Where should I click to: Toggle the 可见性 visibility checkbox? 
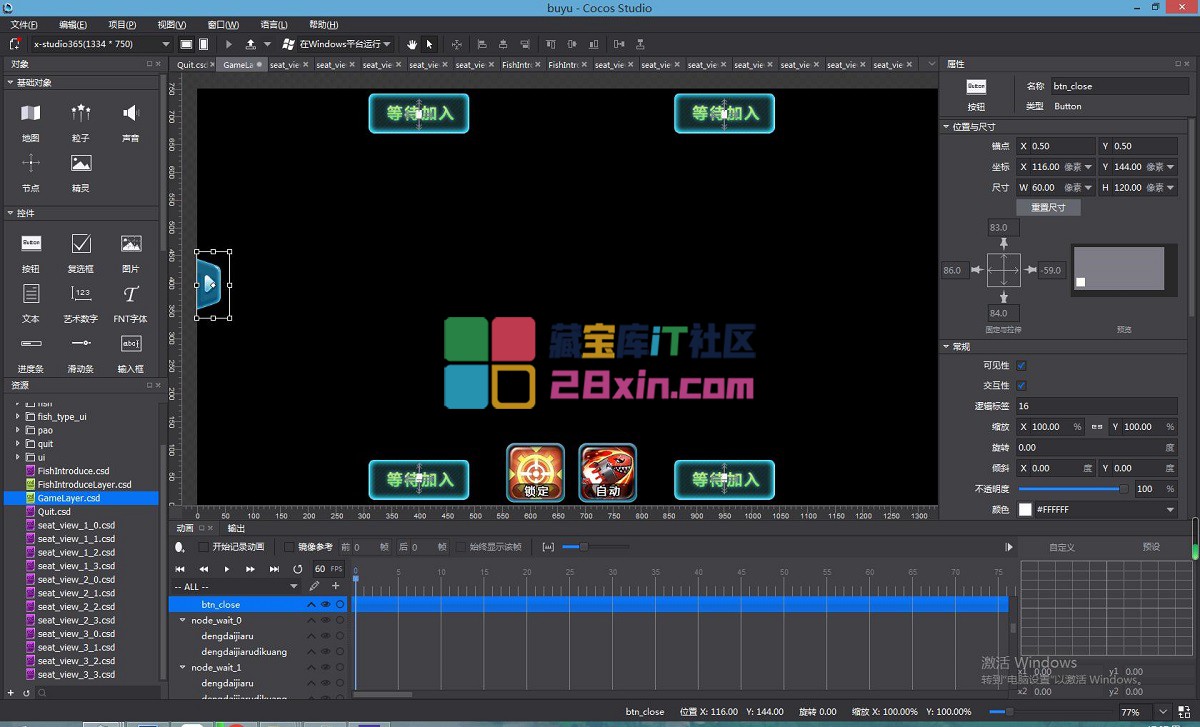point(1021,365)
